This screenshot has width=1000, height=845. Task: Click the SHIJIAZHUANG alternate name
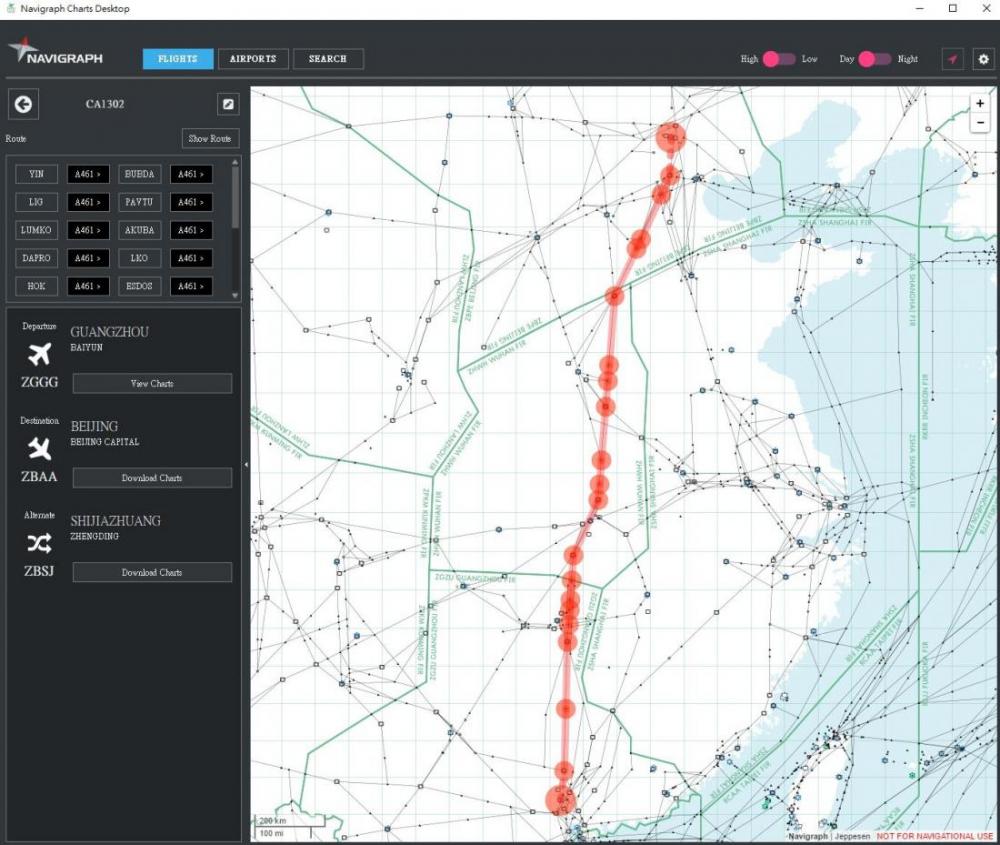point(115,520)
